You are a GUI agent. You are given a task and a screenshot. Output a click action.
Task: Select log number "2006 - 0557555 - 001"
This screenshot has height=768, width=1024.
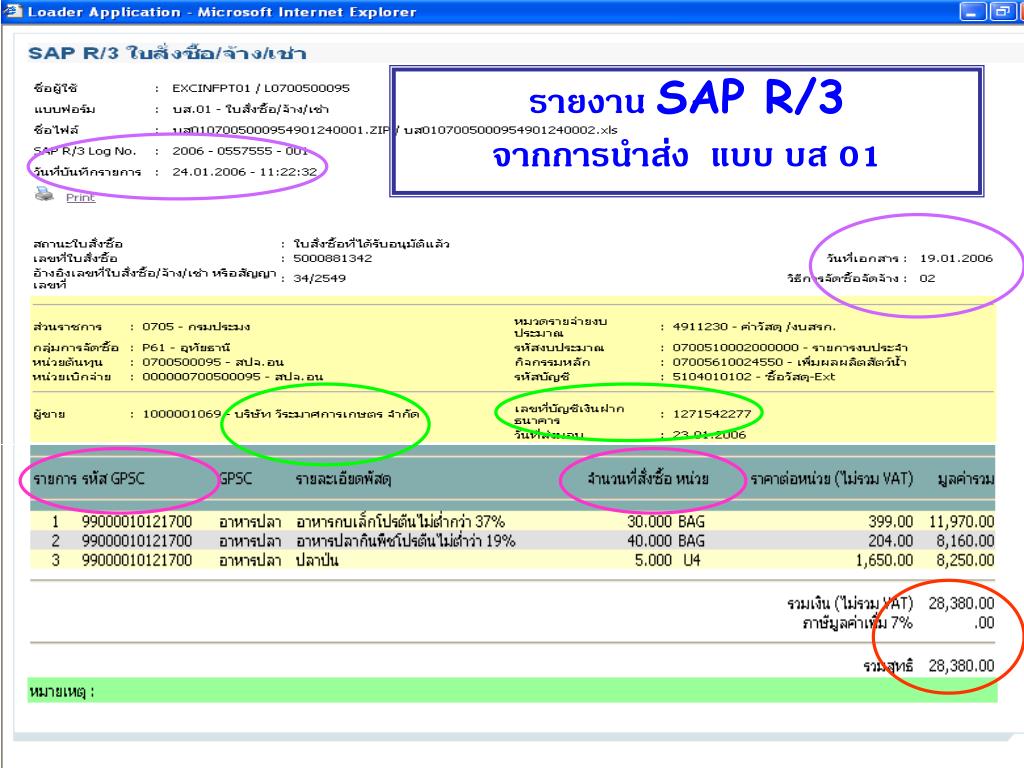pos(240,151)
